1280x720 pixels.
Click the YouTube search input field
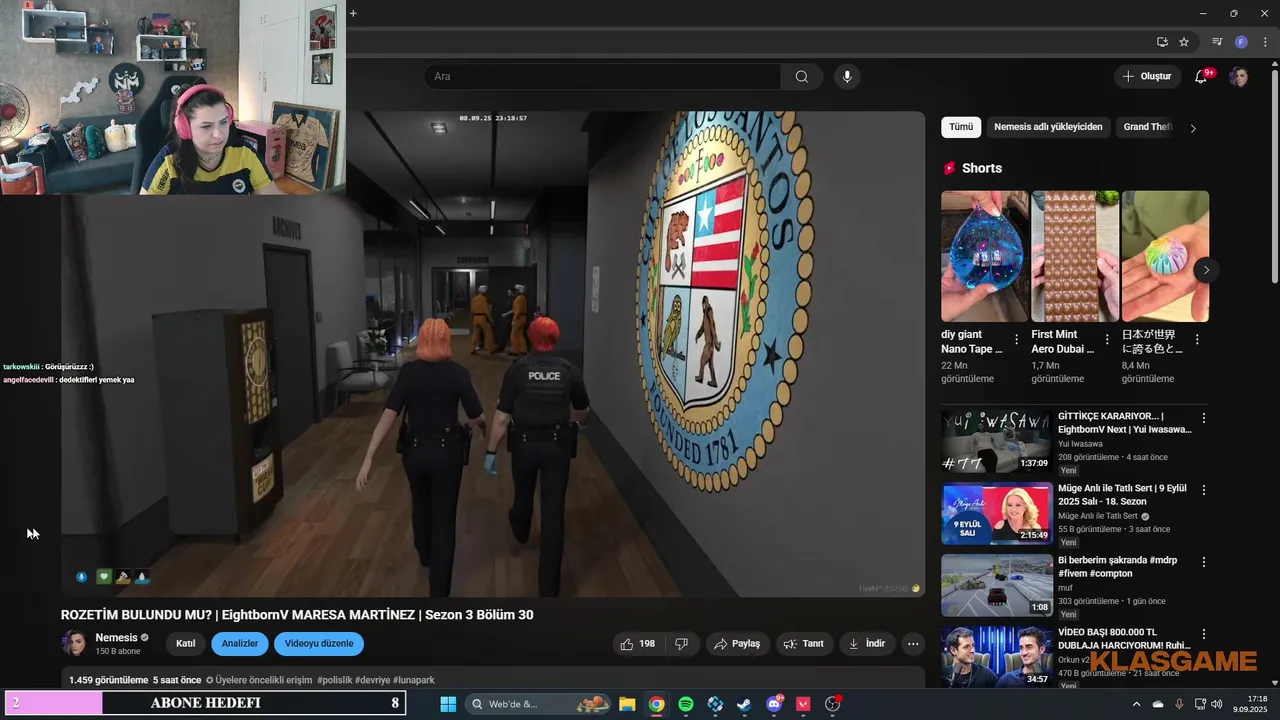coord(603,77)
